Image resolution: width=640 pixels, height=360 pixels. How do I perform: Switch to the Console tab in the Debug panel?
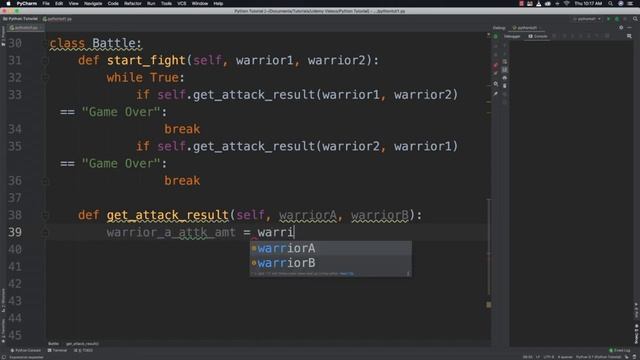point(538,36)
